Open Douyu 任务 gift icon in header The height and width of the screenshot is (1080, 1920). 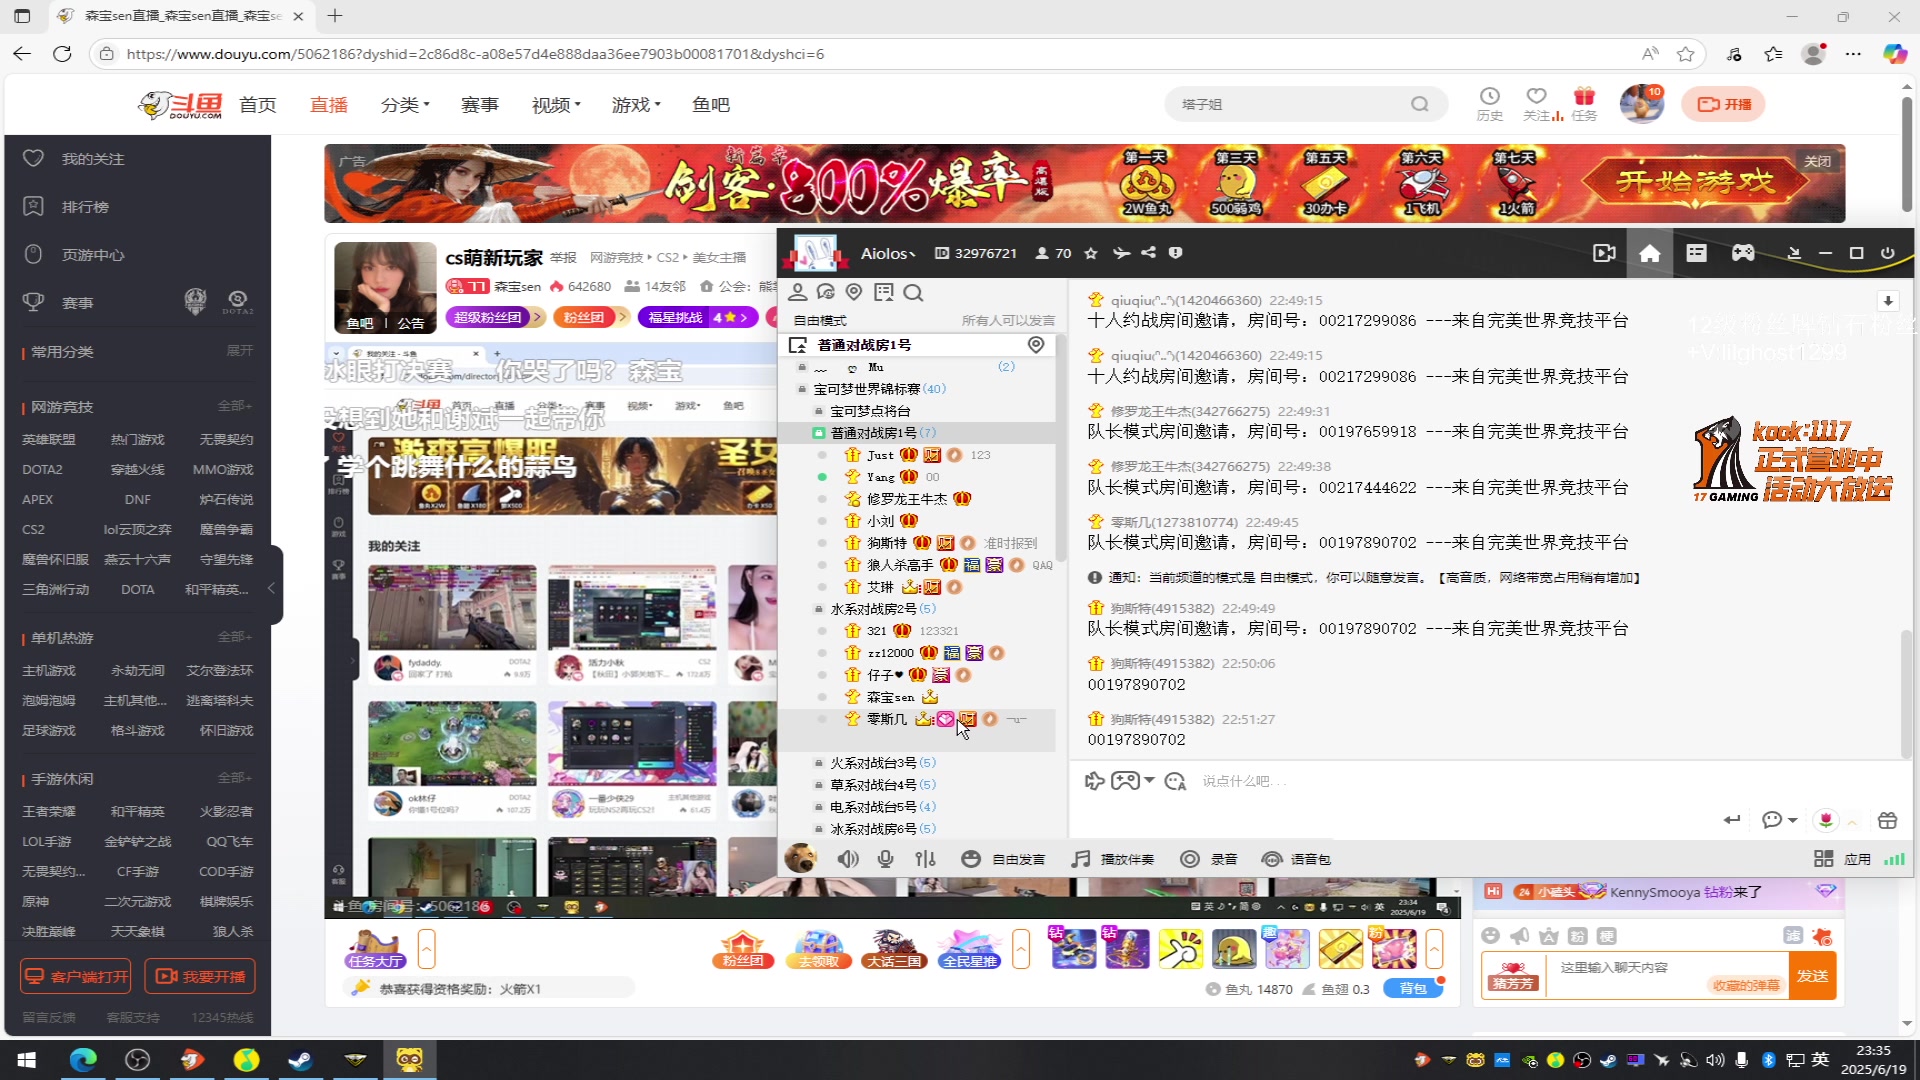click(1584, 104)
